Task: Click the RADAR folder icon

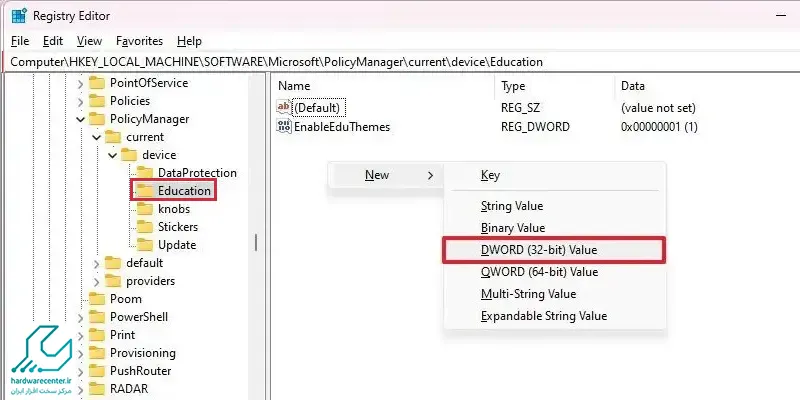Action: tap(97, 389)
